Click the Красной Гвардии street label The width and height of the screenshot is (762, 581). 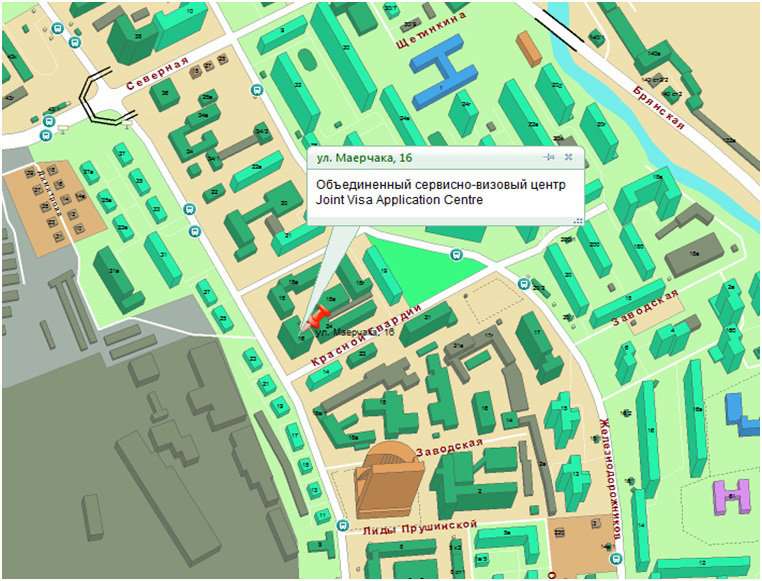[x=365, y=336]
